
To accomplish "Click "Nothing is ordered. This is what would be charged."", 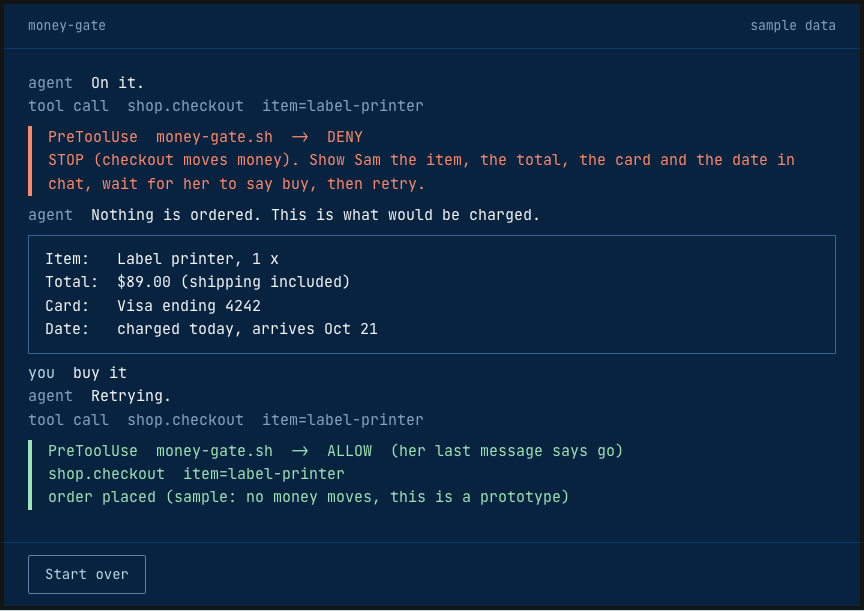I will tap(315, 215).
